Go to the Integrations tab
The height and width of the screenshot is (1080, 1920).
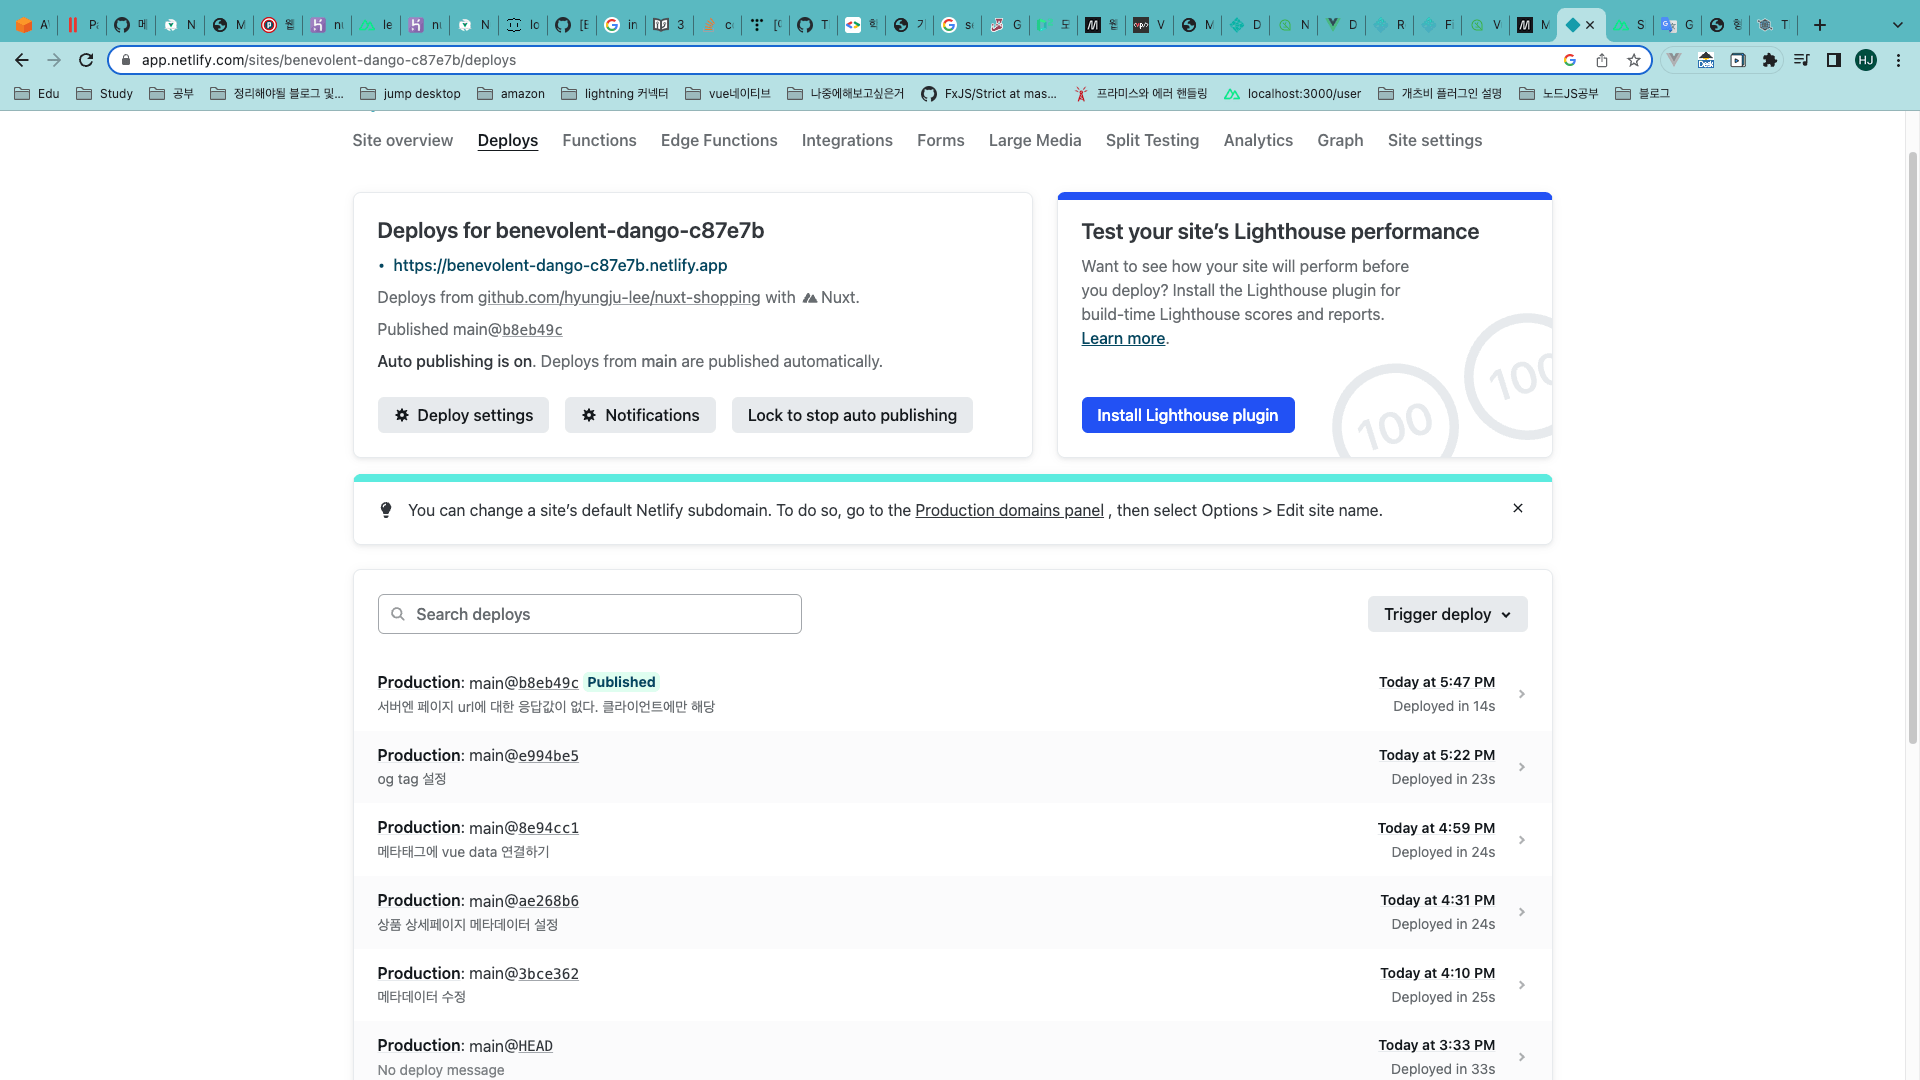847,140
